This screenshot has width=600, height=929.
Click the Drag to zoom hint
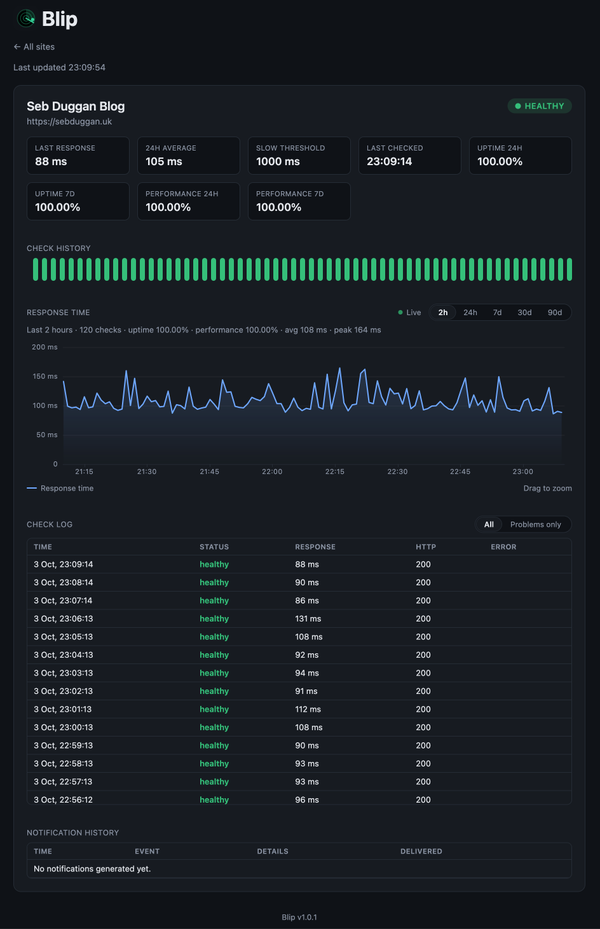(x=547, y=488)
